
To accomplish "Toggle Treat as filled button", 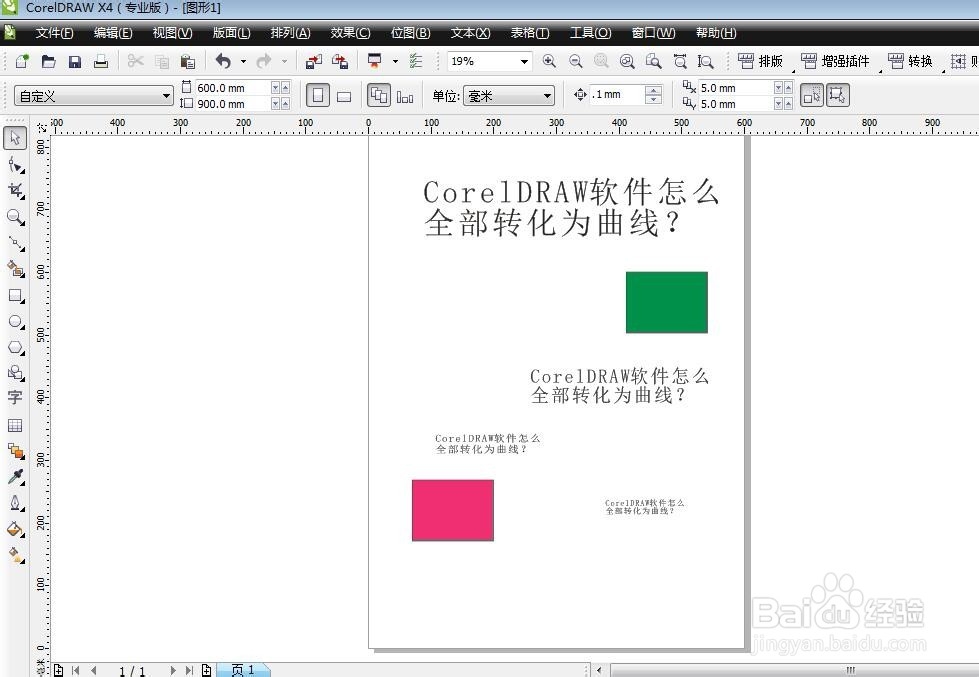I will pos(812,96).
